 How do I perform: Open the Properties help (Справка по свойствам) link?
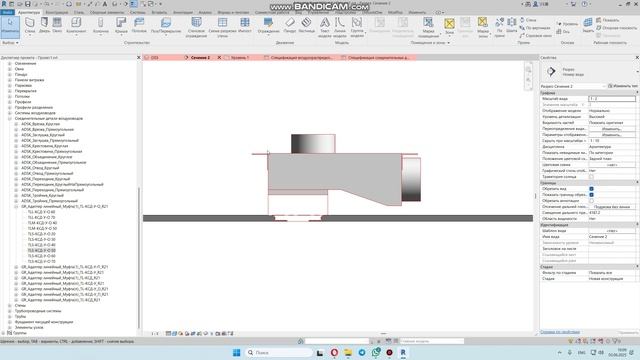coord(560,332)
